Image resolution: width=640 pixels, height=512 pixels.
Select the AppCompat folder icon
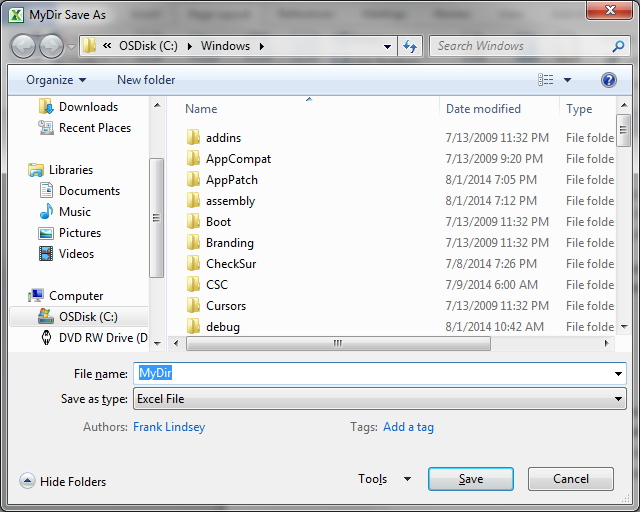(x=193, y=159)
